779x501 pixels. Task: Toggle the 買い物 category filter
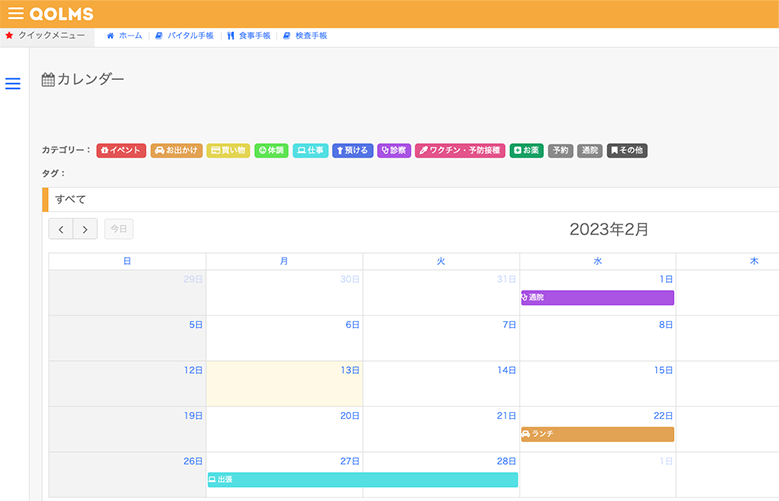228,150
